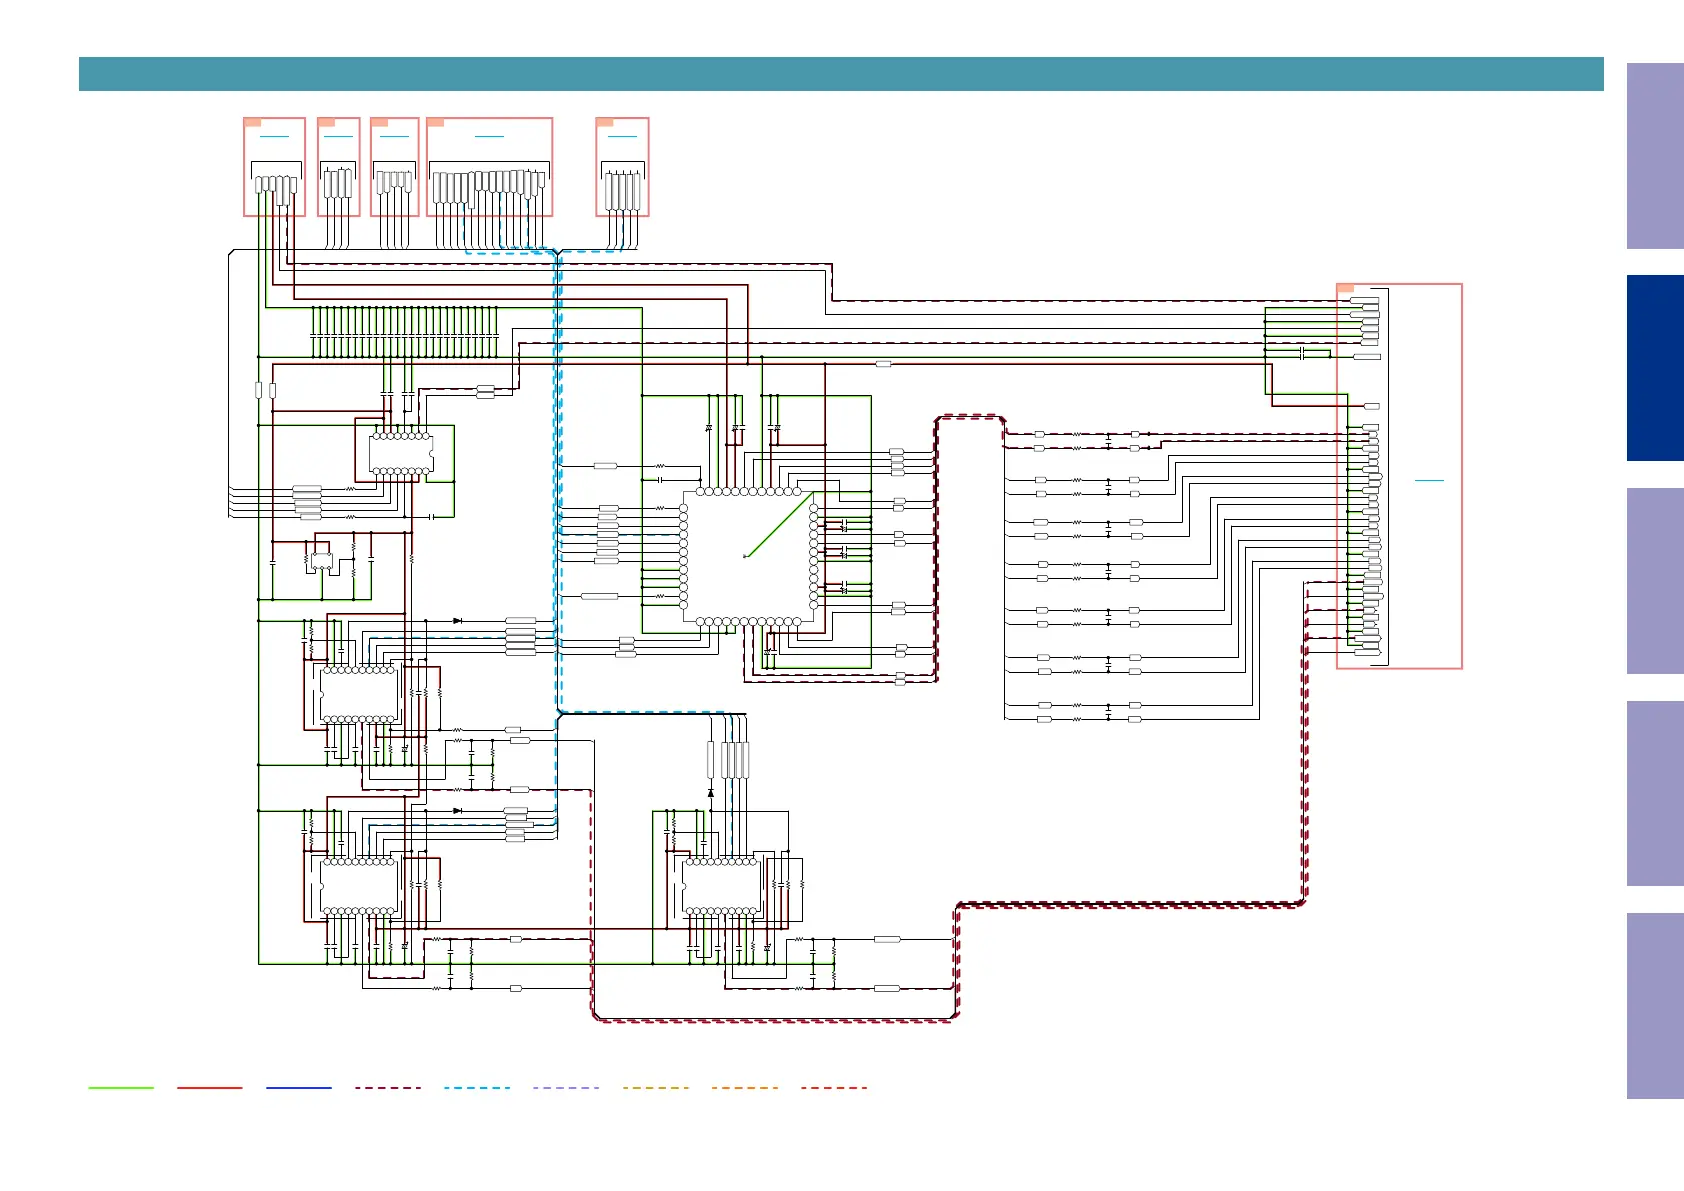Click the large square central IC chip
This screenshot has width=1684, height=1191.
749,556
